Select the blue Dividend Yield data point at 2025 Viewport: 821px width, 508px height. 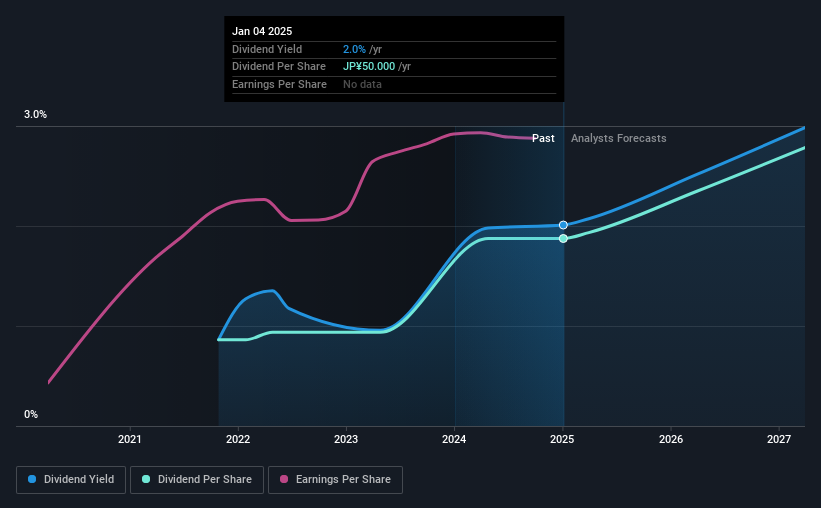click(563, 225)
